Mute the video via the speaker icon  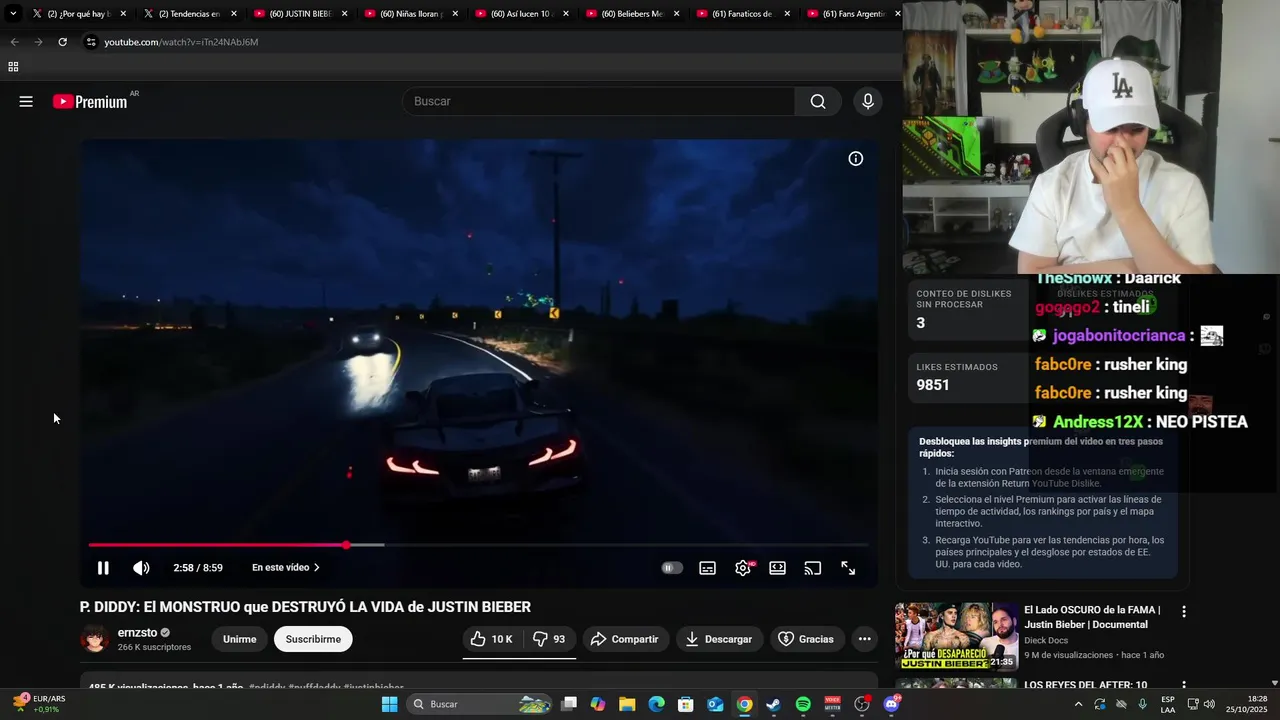coord(141,568)
